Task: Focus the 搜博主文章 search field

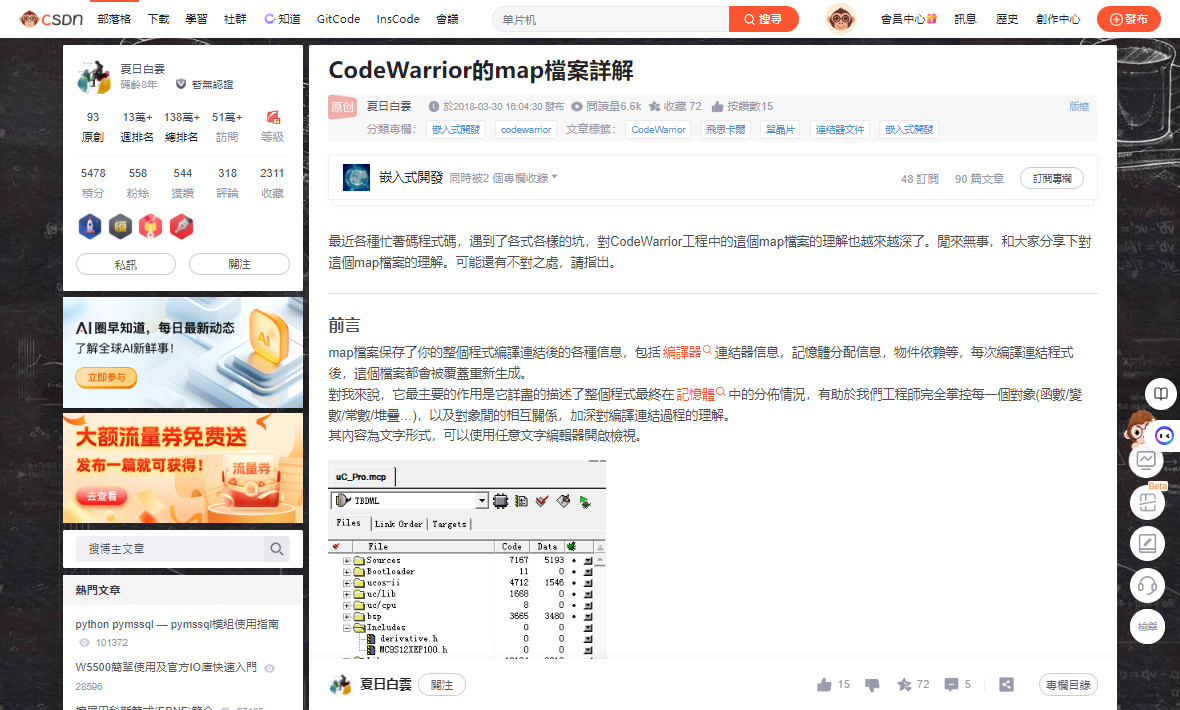Action: 171,549
